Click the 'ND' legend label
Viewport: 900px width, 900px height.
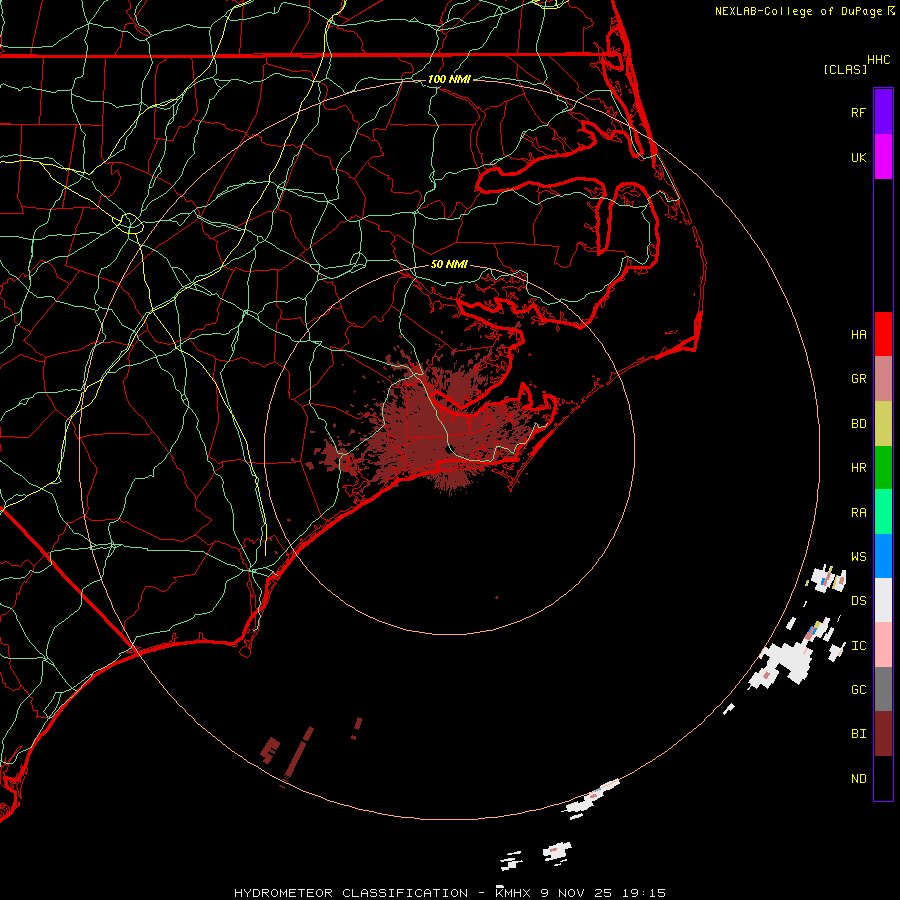pyautogui.click(x=858, y=779)
